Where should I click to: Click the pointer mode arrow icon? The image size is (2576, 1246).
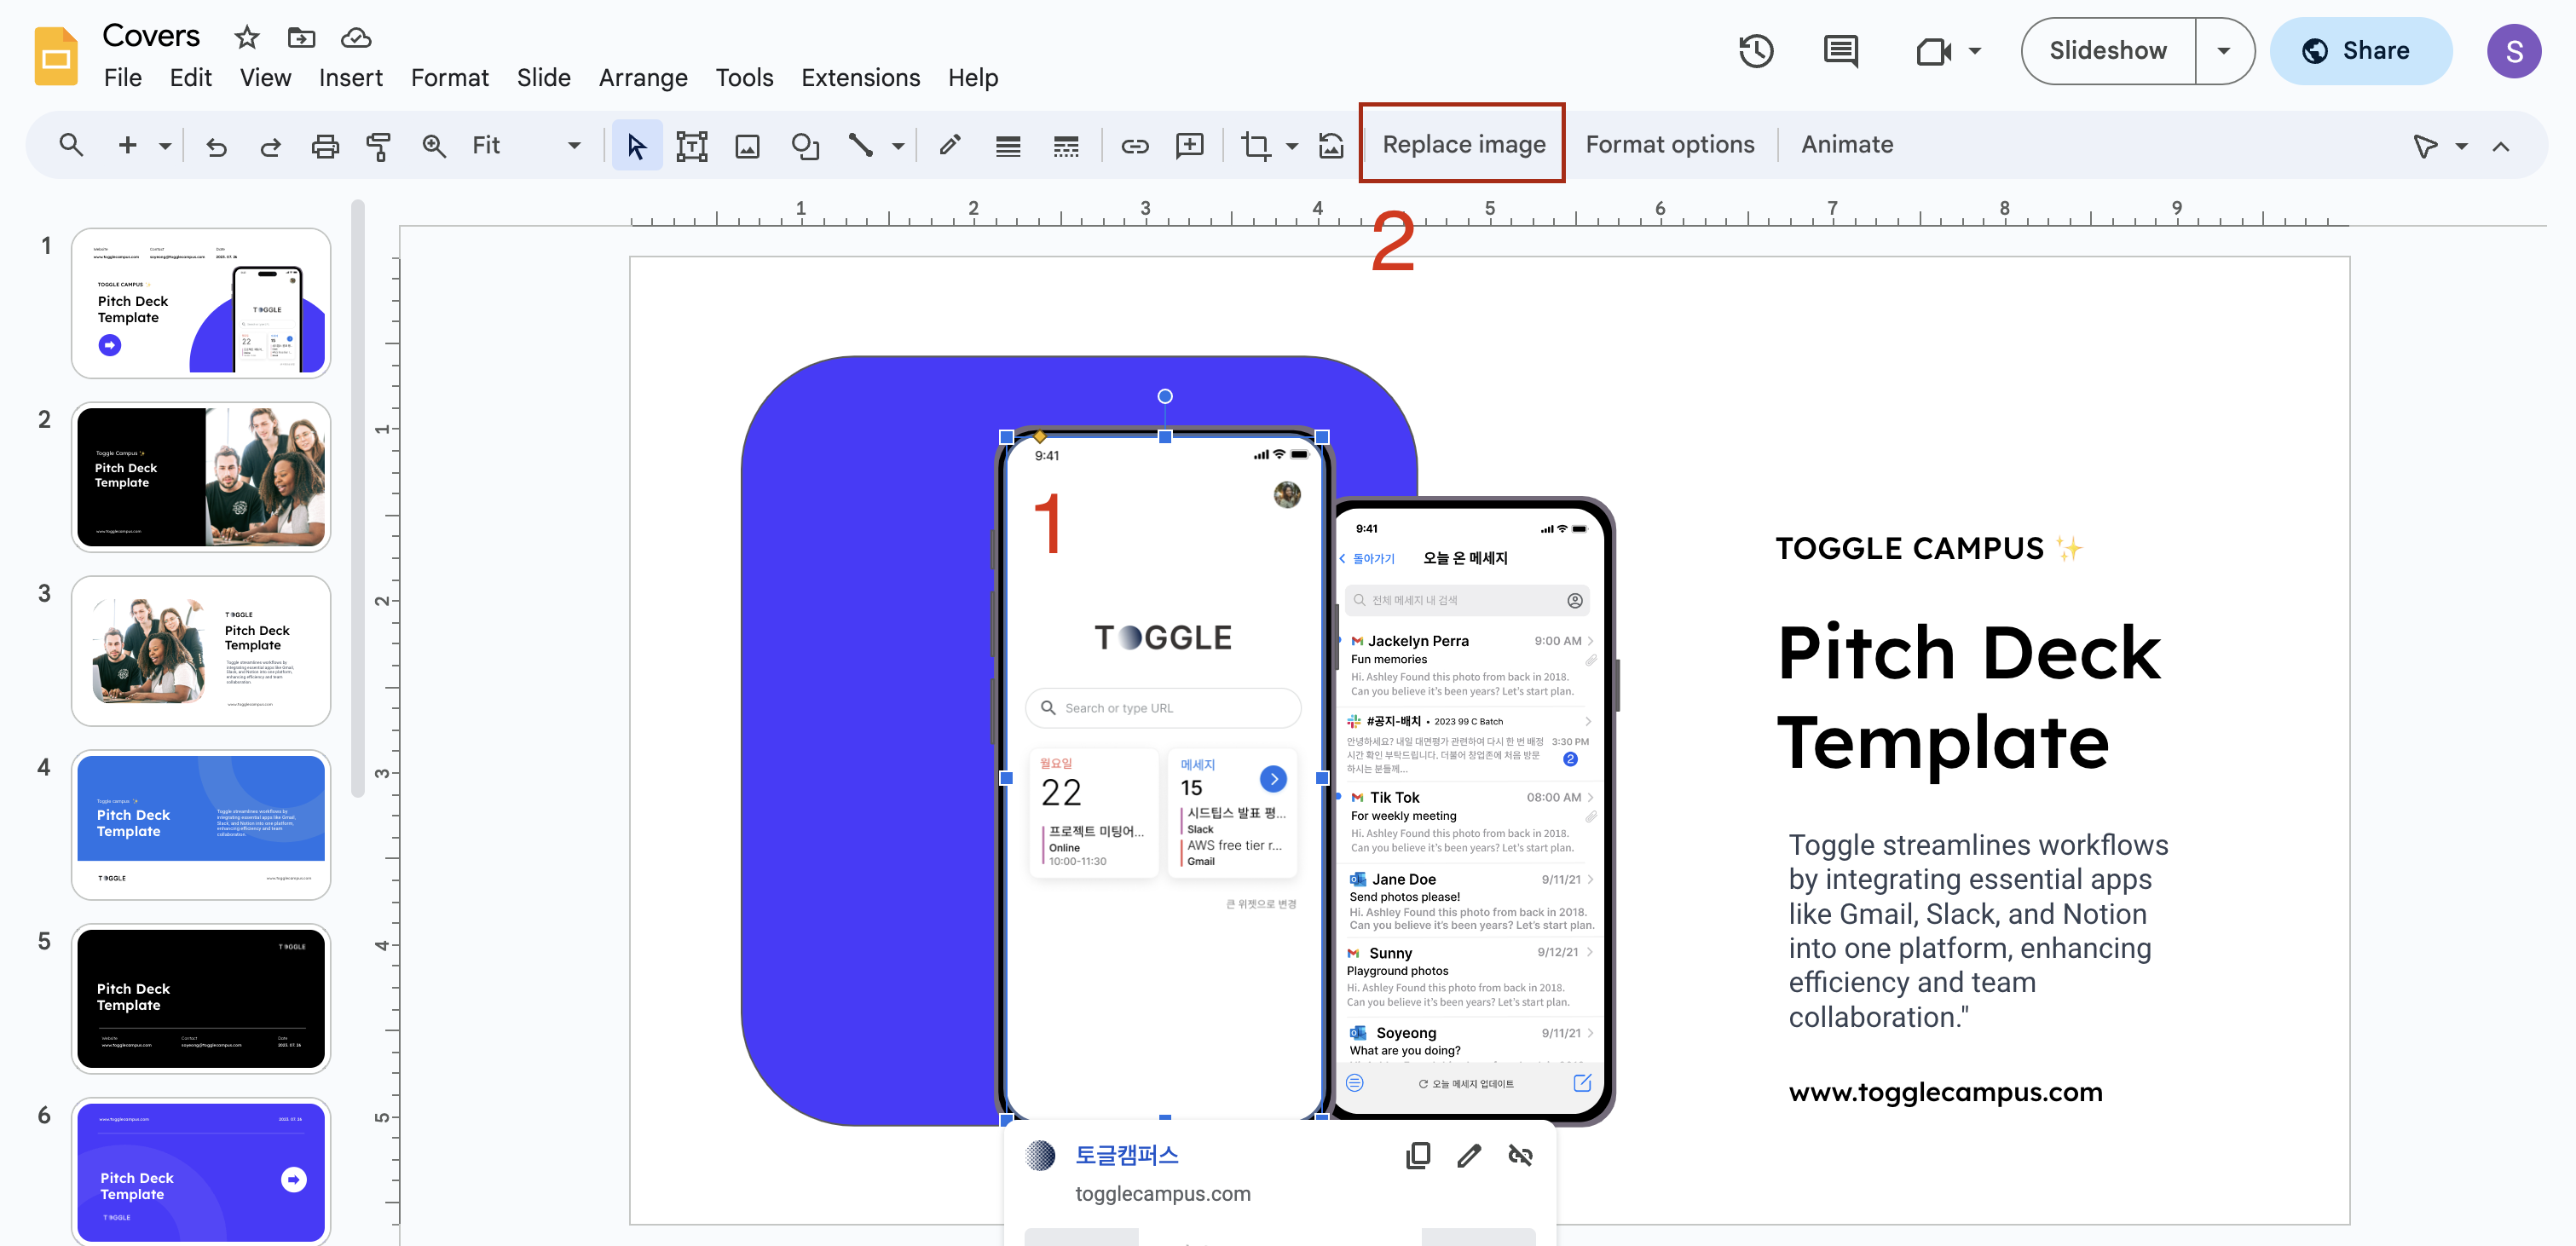click(x=2425, y=147)
